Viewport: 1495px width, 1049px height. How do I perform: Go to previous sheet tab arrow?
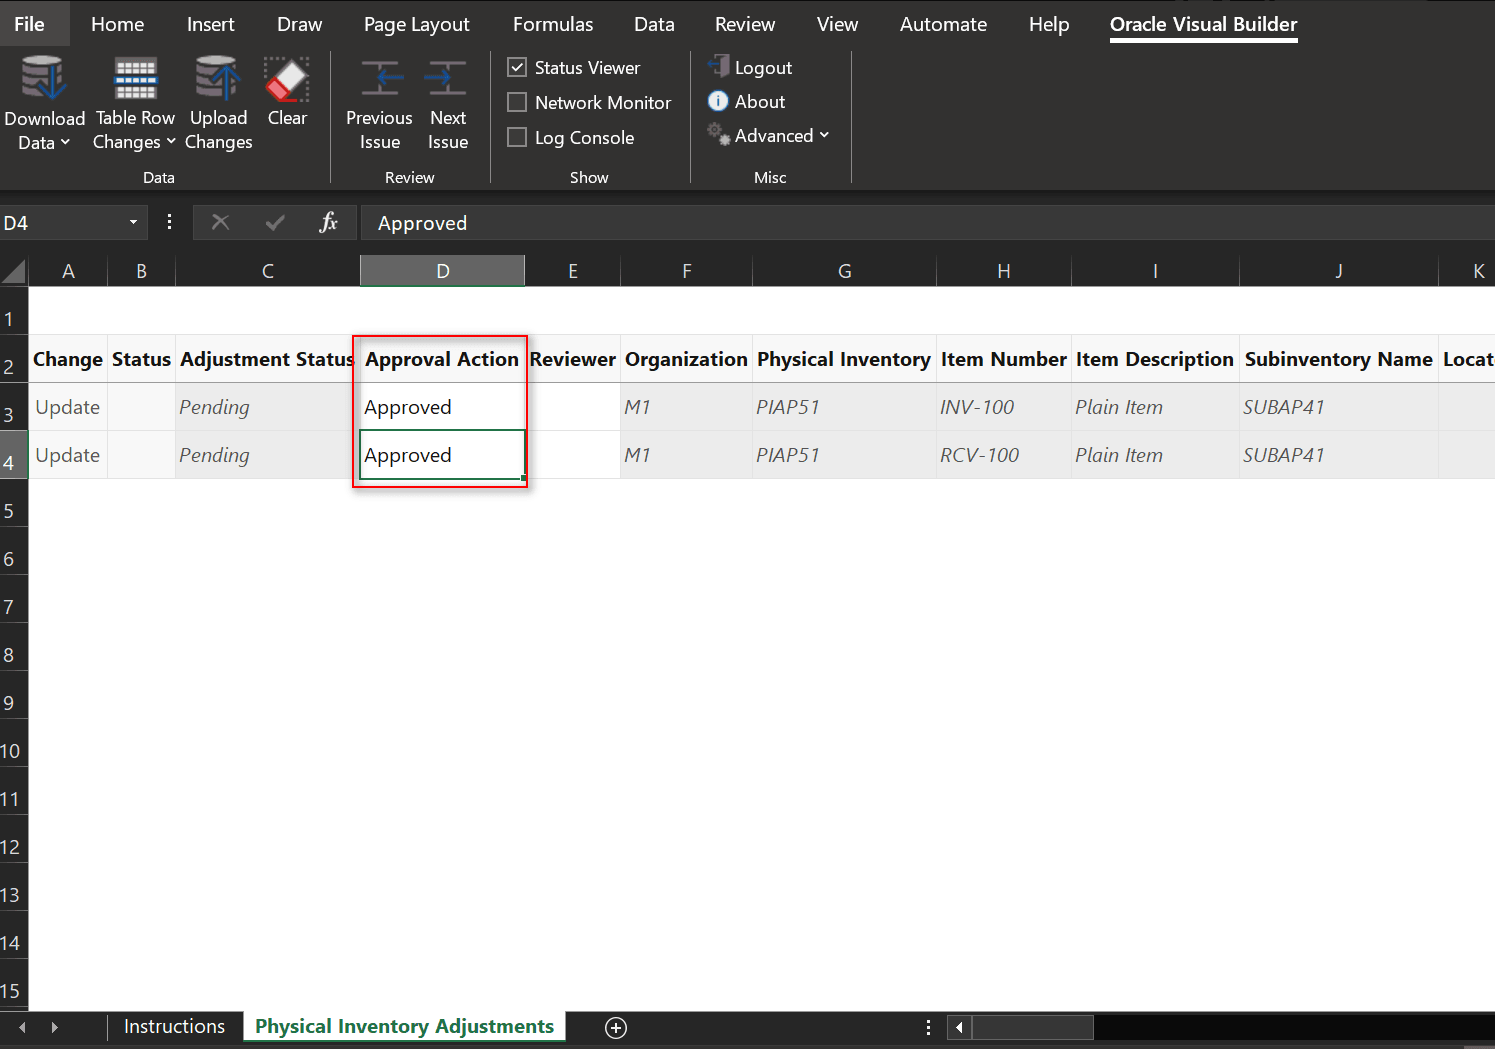(22, 1027)
